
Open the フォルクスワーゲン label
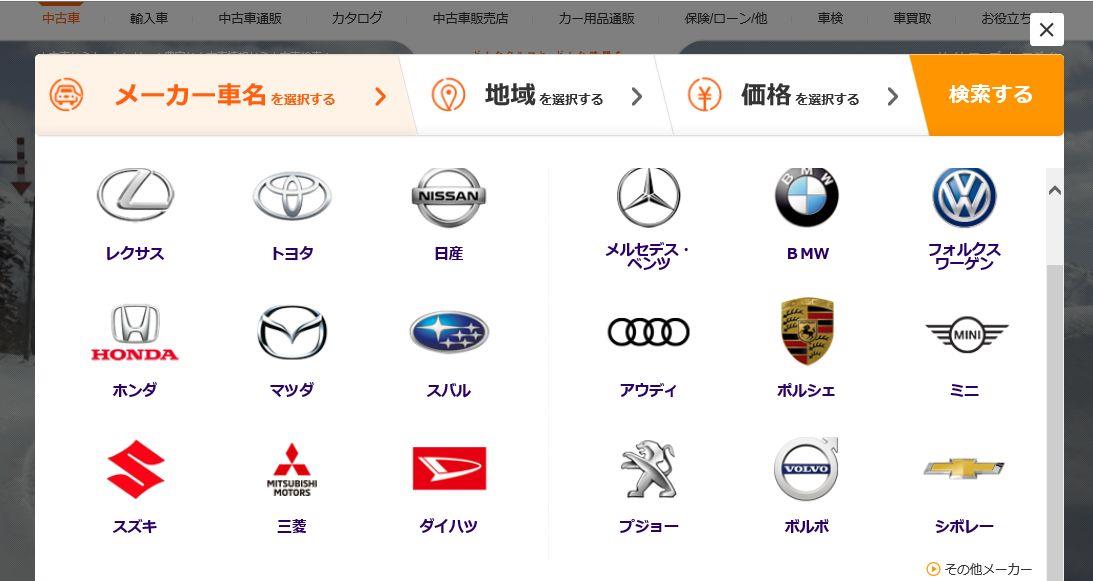coord(964,256)
